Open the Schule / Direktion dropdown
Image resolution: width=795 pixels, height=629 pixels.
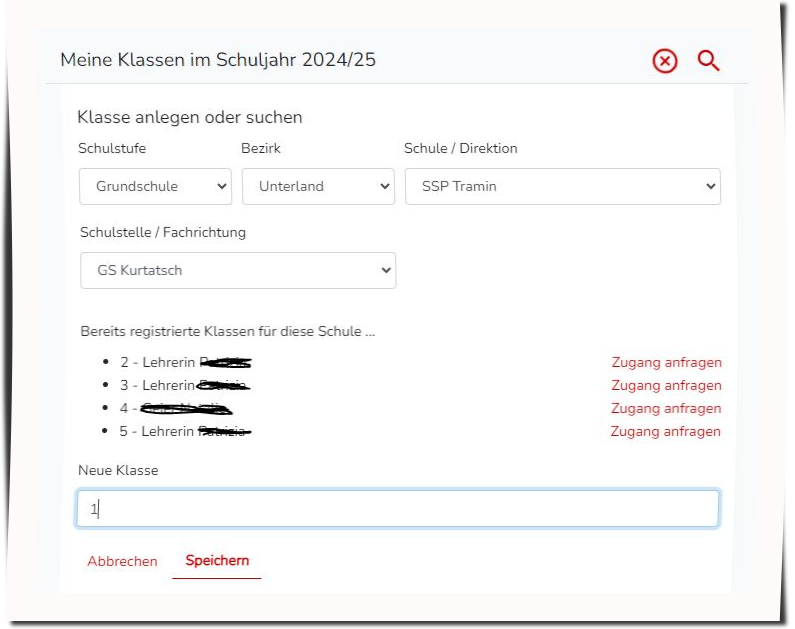562,186
